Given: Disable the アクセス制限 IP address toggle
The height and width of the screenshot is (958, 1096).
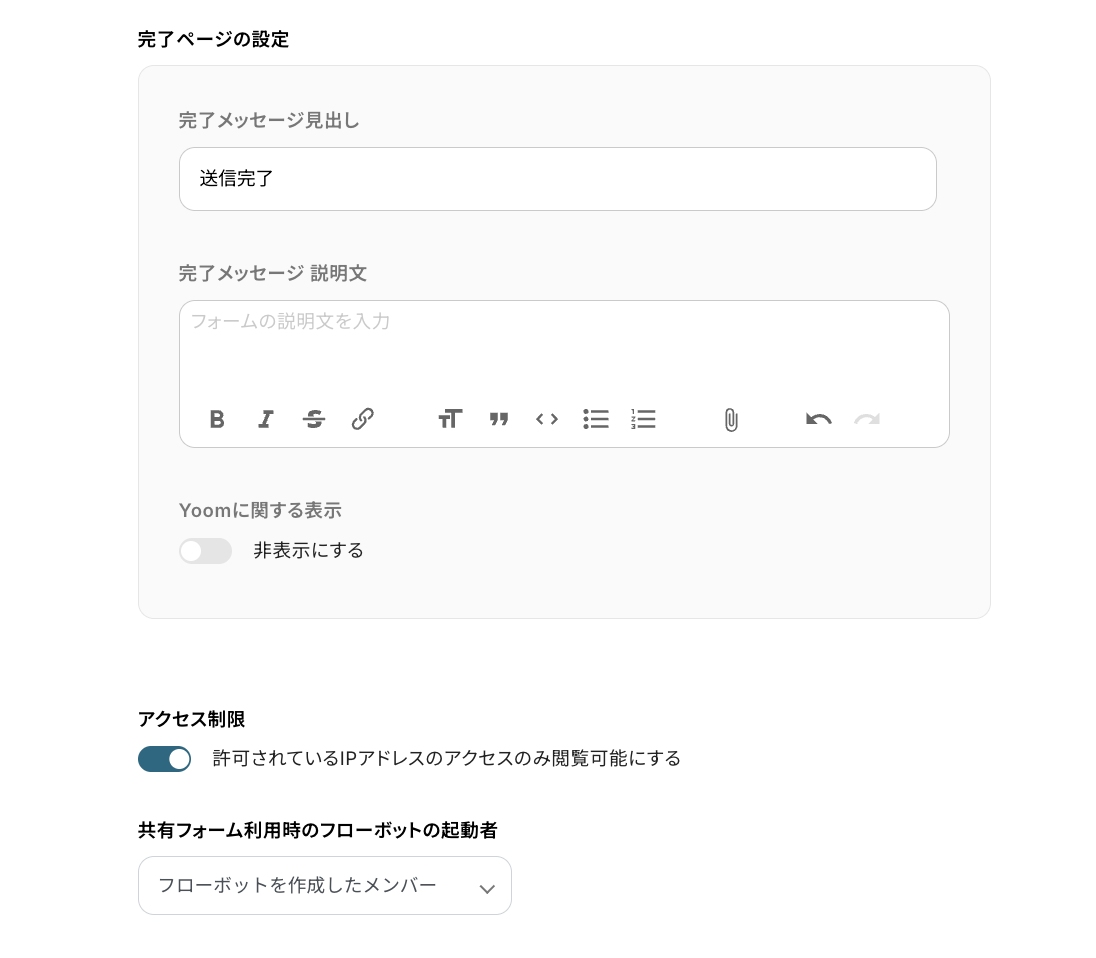Looking at the screenshot, I should tap(164, 759).
